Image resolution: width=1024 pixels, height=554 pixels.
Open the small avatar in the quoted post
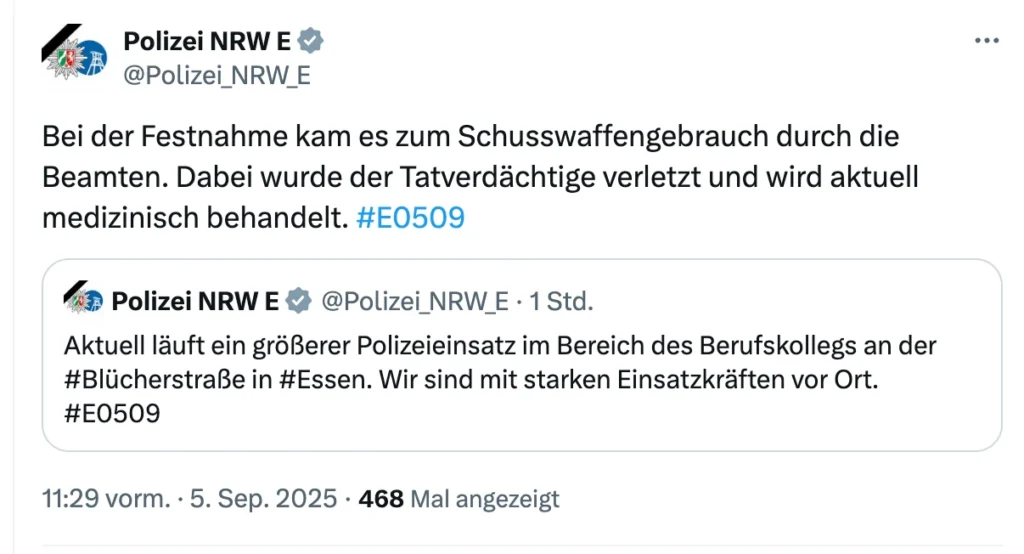(x=83, y=300)
